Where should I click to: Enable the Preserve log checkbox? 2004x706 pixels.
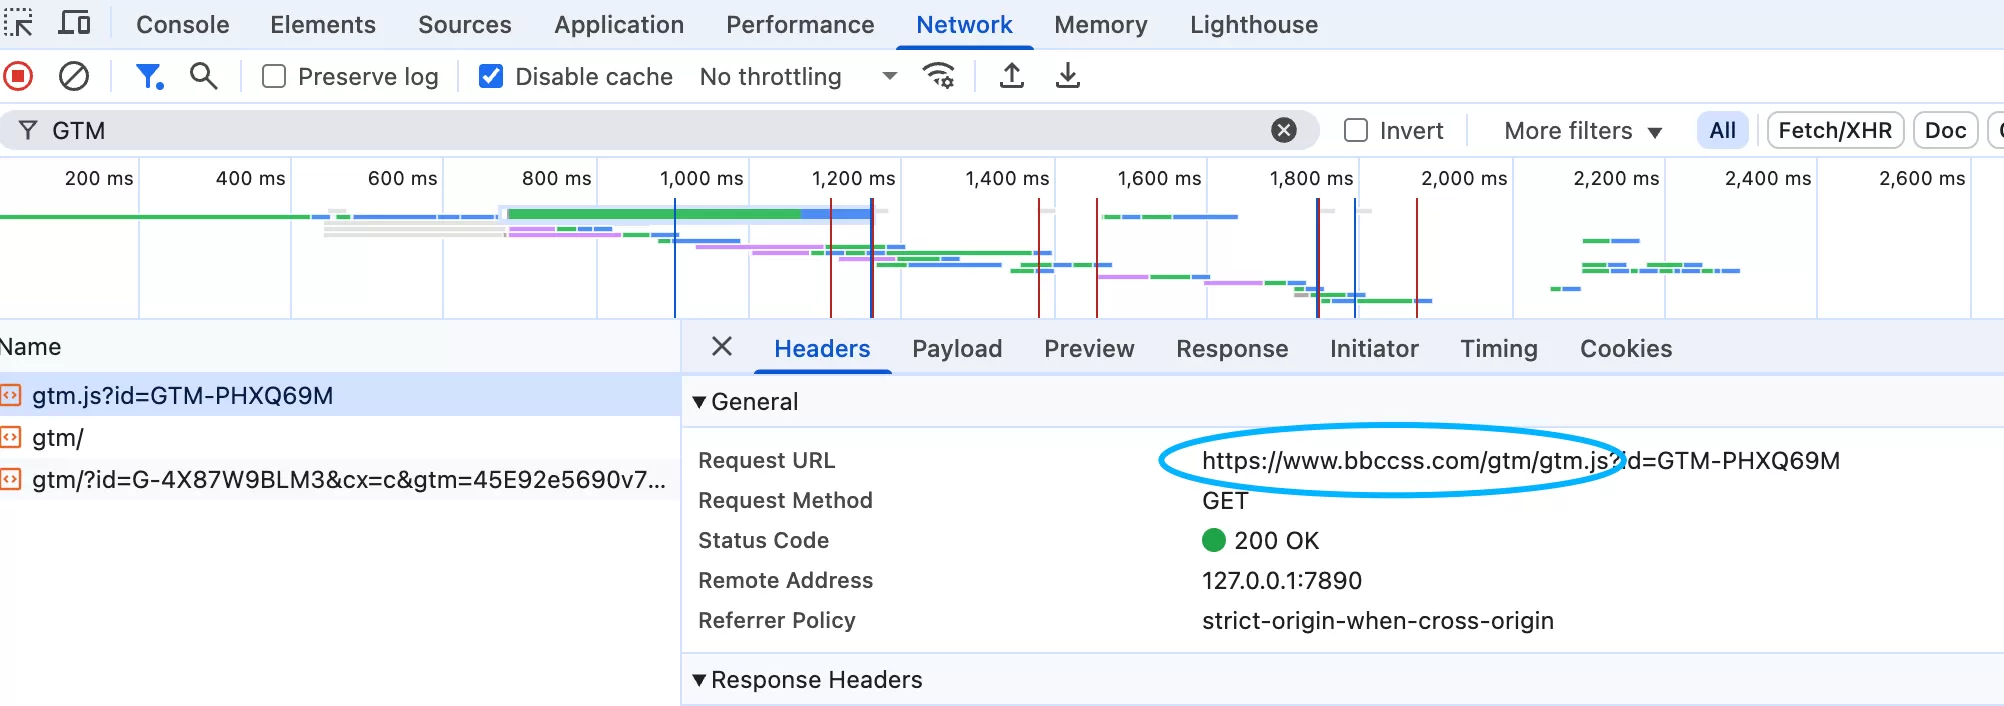pos(274,77)
